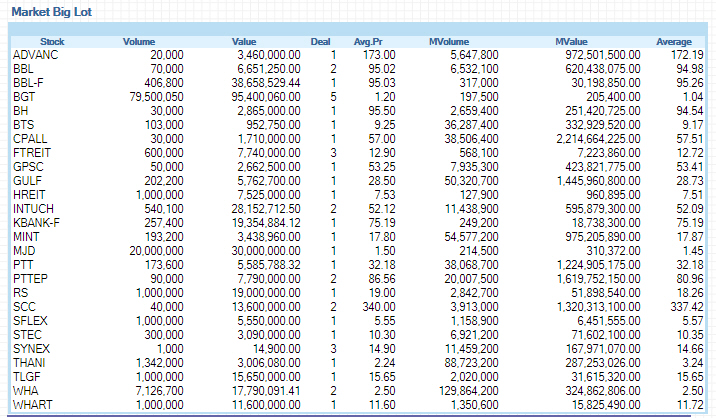Click the Value column header

pyautogui.click(x=244, y=42)
